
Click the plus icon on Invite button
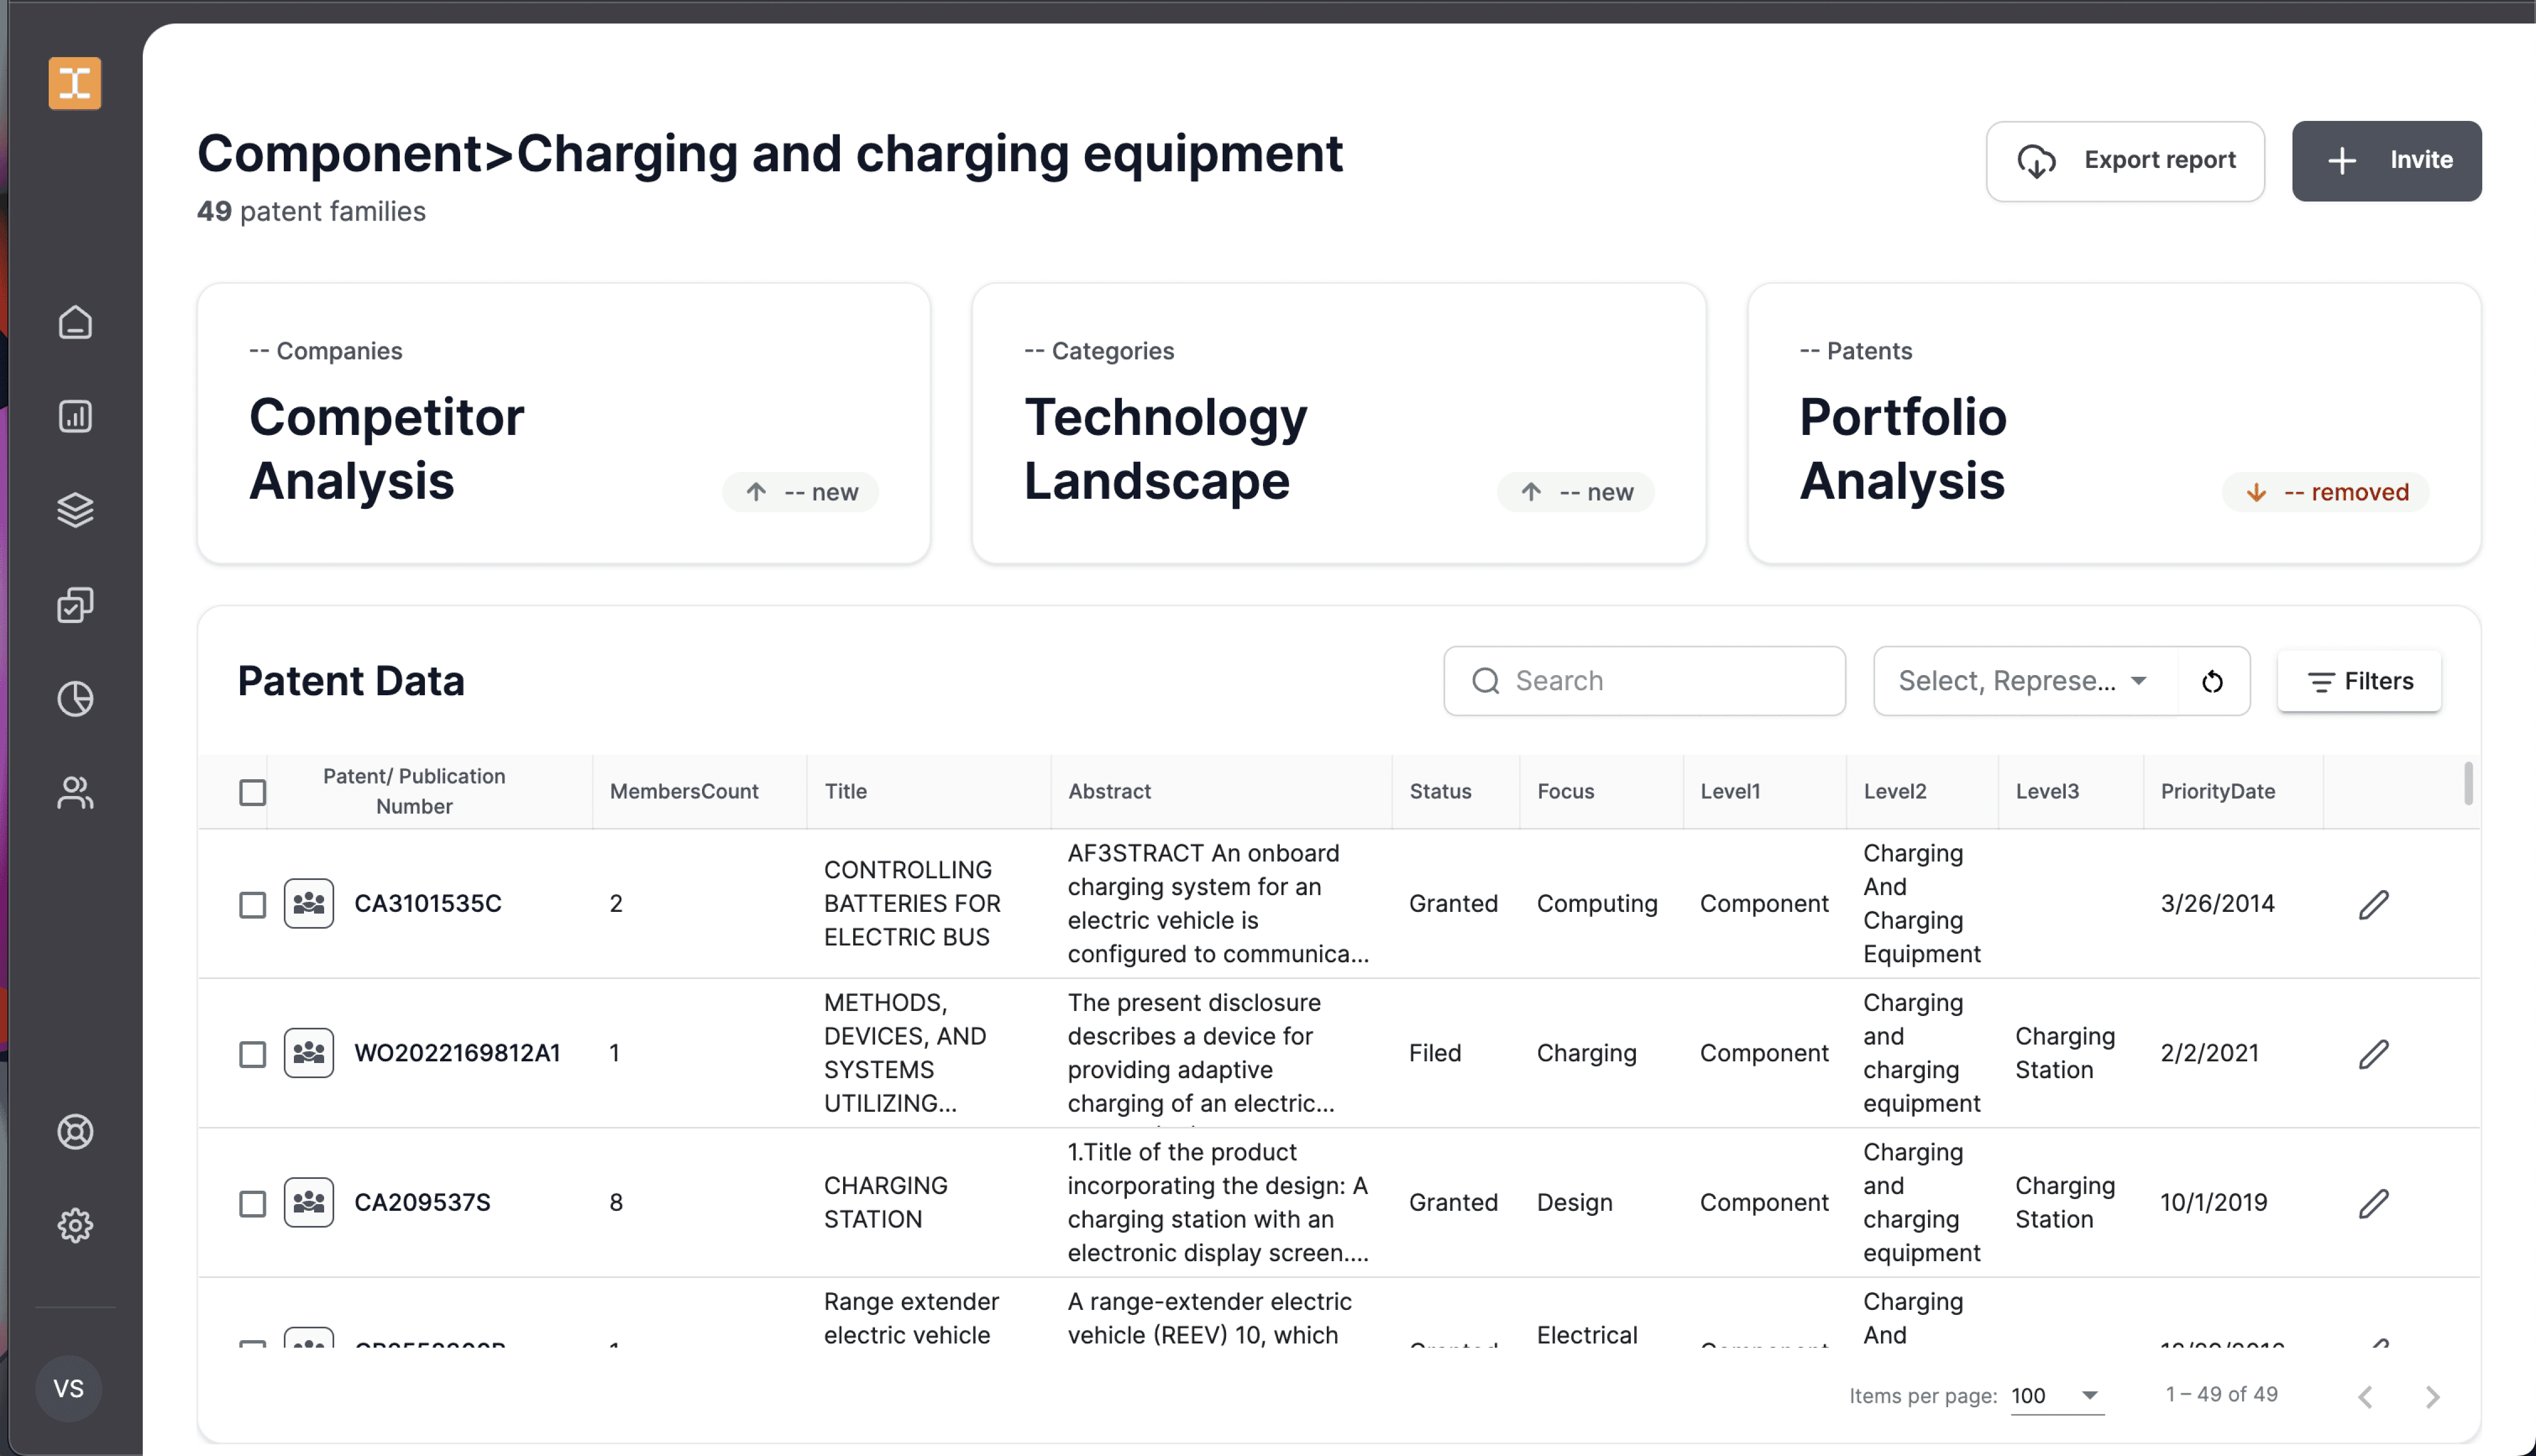pyautogui.click(x=2342, y=161)
